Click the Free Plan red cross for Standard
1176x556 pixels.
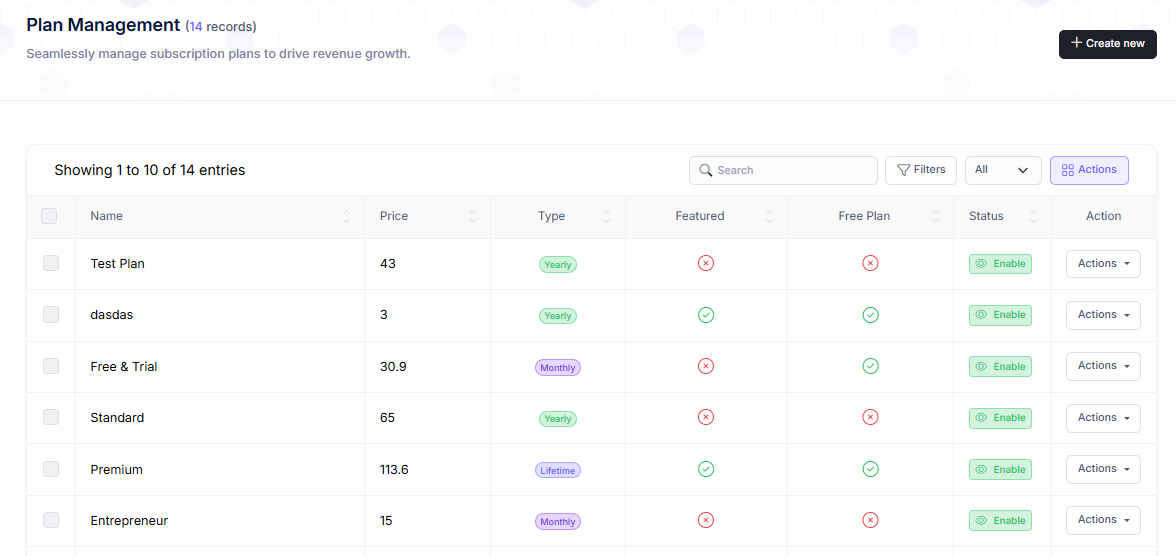pyautogui.click(x=870, y=417)
